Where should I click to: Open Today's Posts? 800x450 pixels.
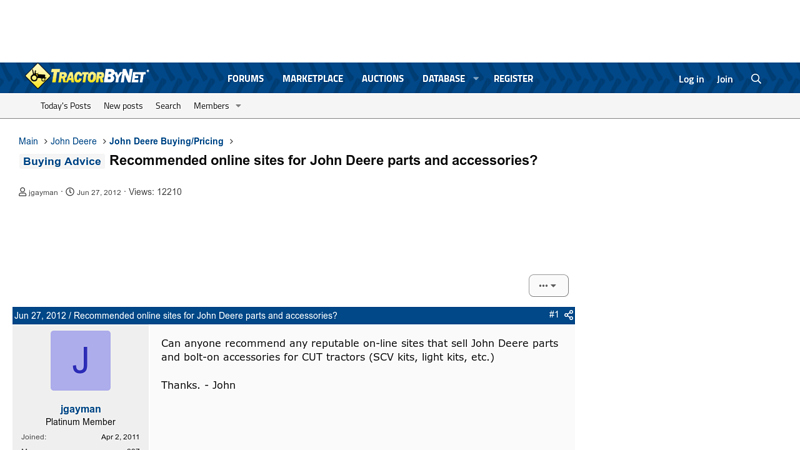[x=65, y=106]
